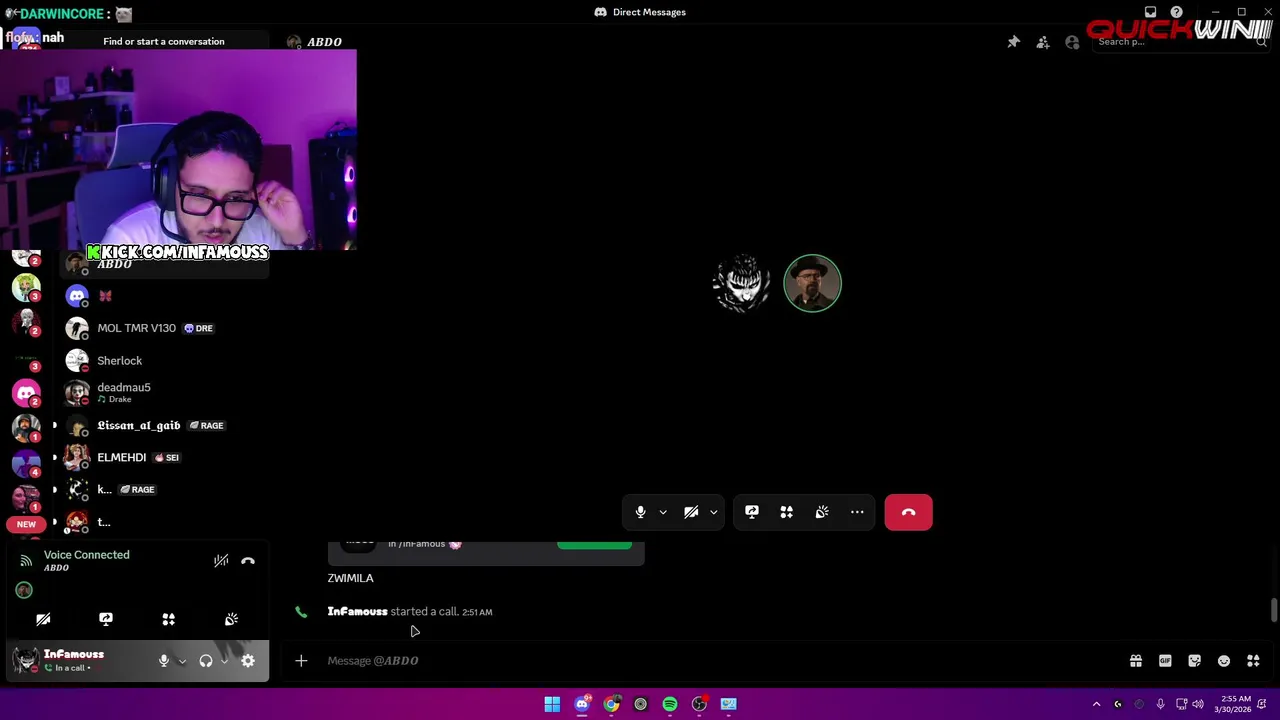Open DM with Lissan_al_gaib
Screen dimensions: 1280x720
point(164,425)
